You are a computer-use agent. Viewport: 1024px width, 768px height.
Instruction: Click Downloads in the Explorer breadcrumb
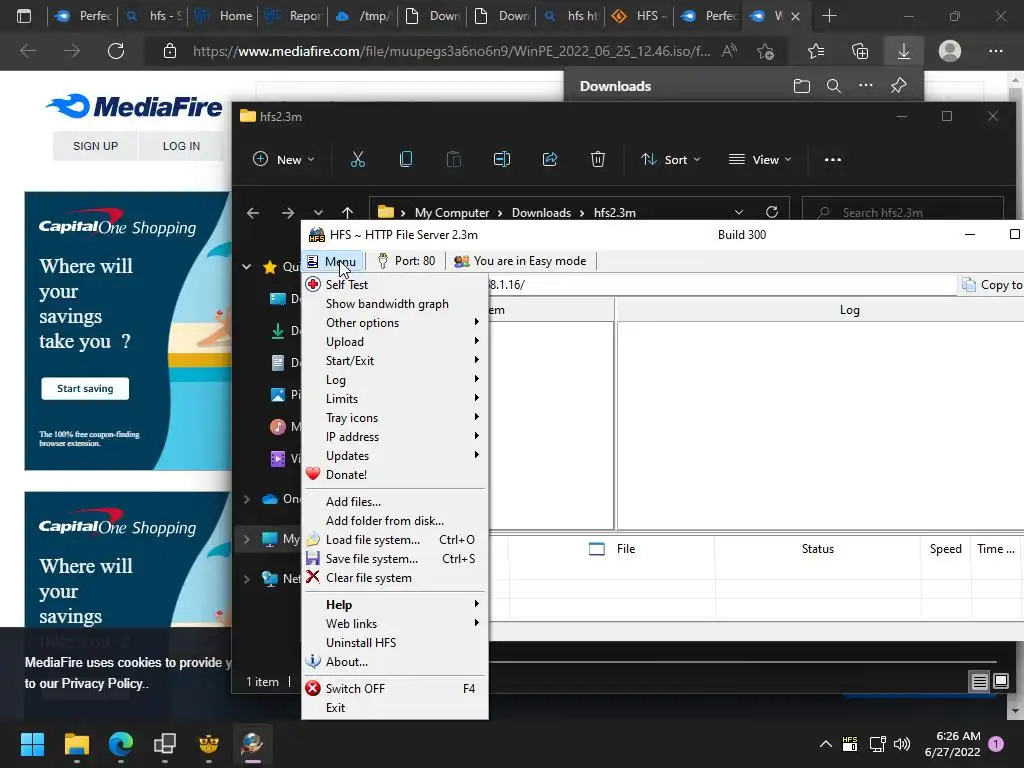[541, 213]
